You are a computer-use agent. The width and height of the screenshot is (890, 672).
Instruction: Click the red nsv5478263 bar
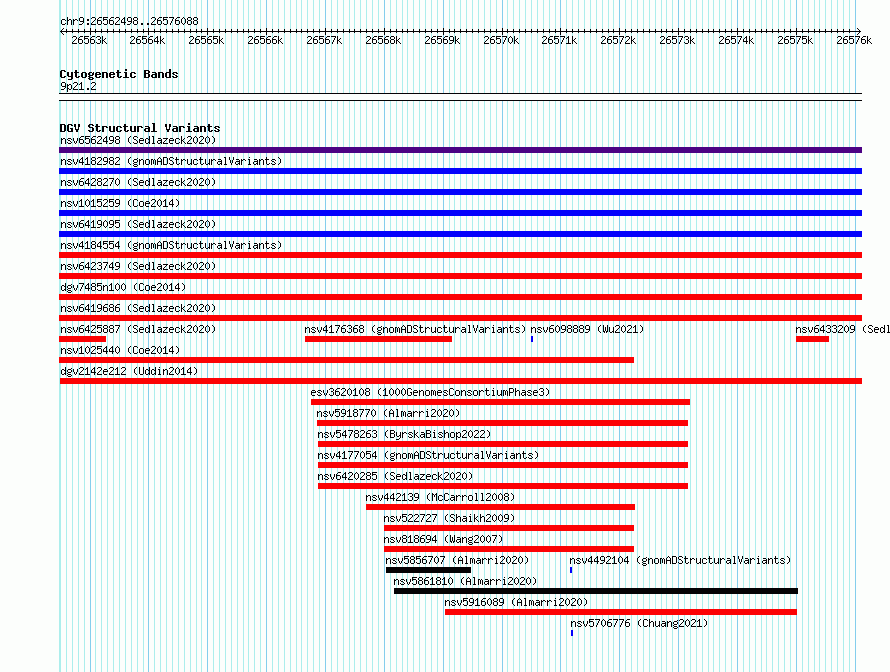click(503, 444)
